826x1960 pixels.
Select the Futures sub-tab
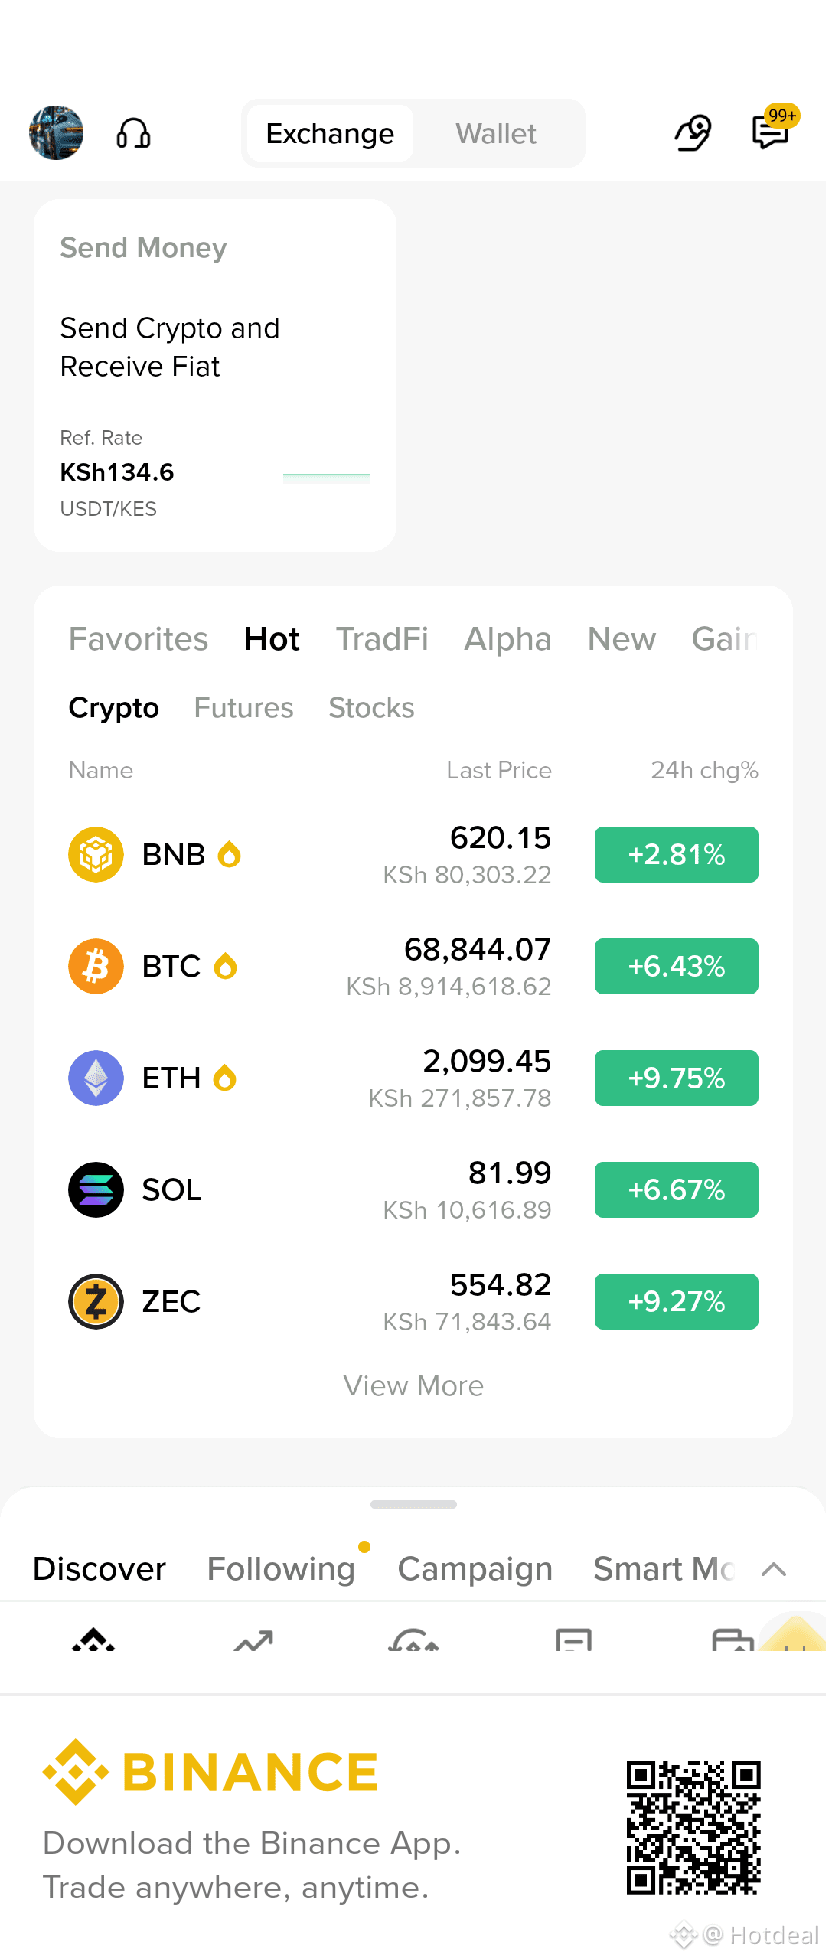pos(244,708)
